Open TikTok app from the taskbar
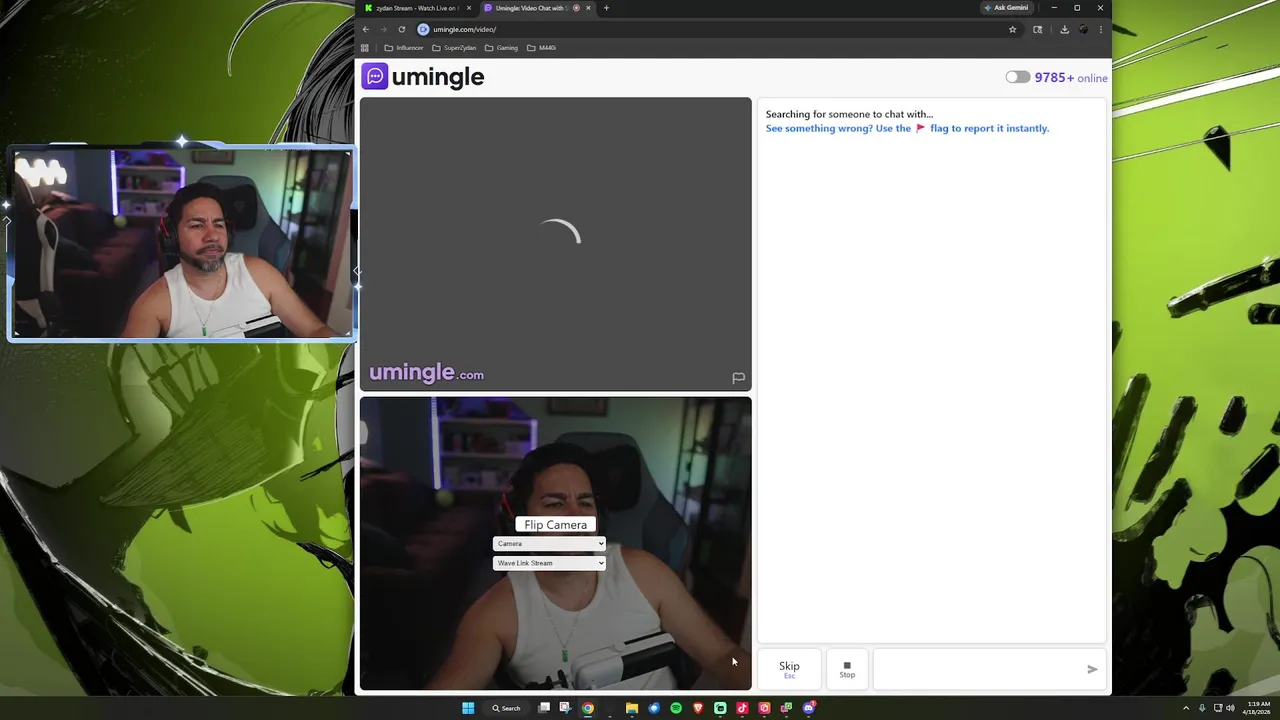Screen dimensions: 1280x720 (742, 708)
